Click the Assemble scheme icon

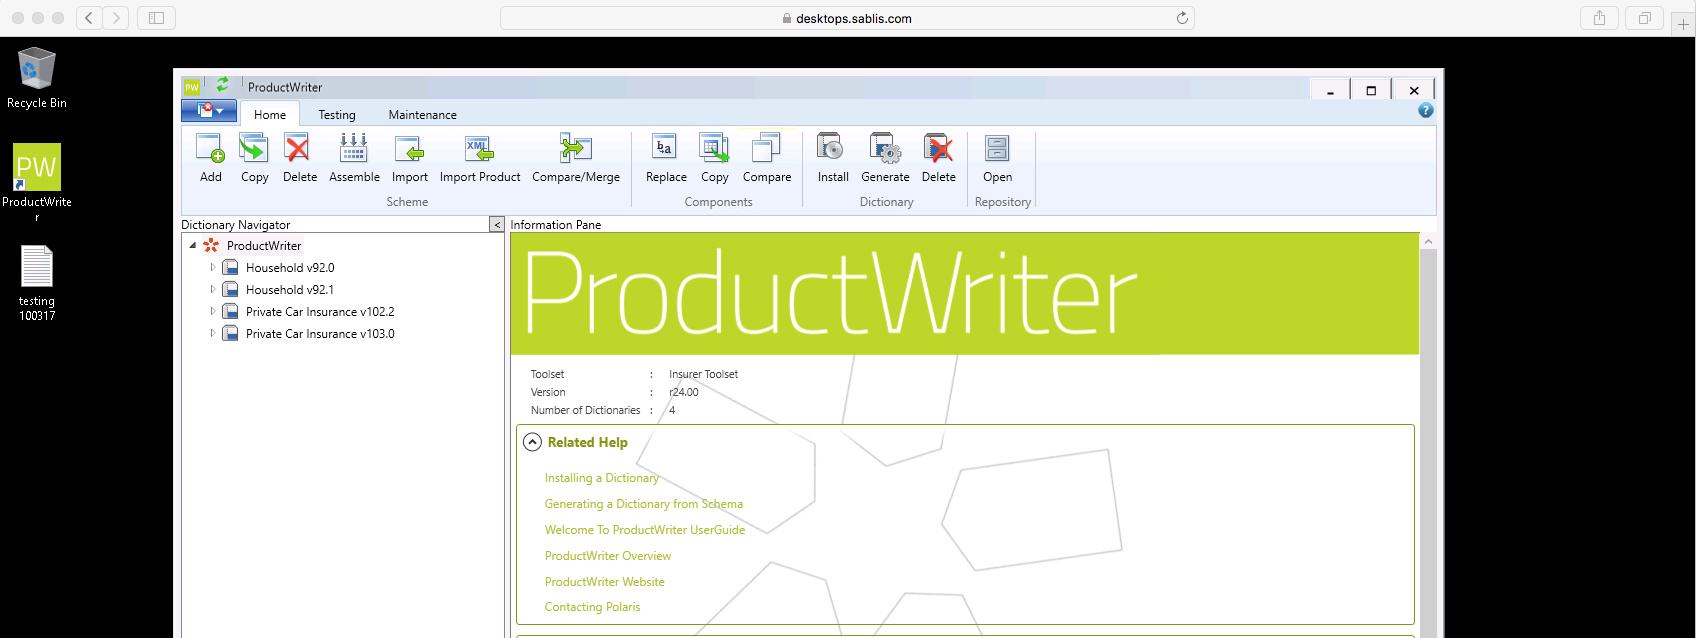click(x=354, y=150)
